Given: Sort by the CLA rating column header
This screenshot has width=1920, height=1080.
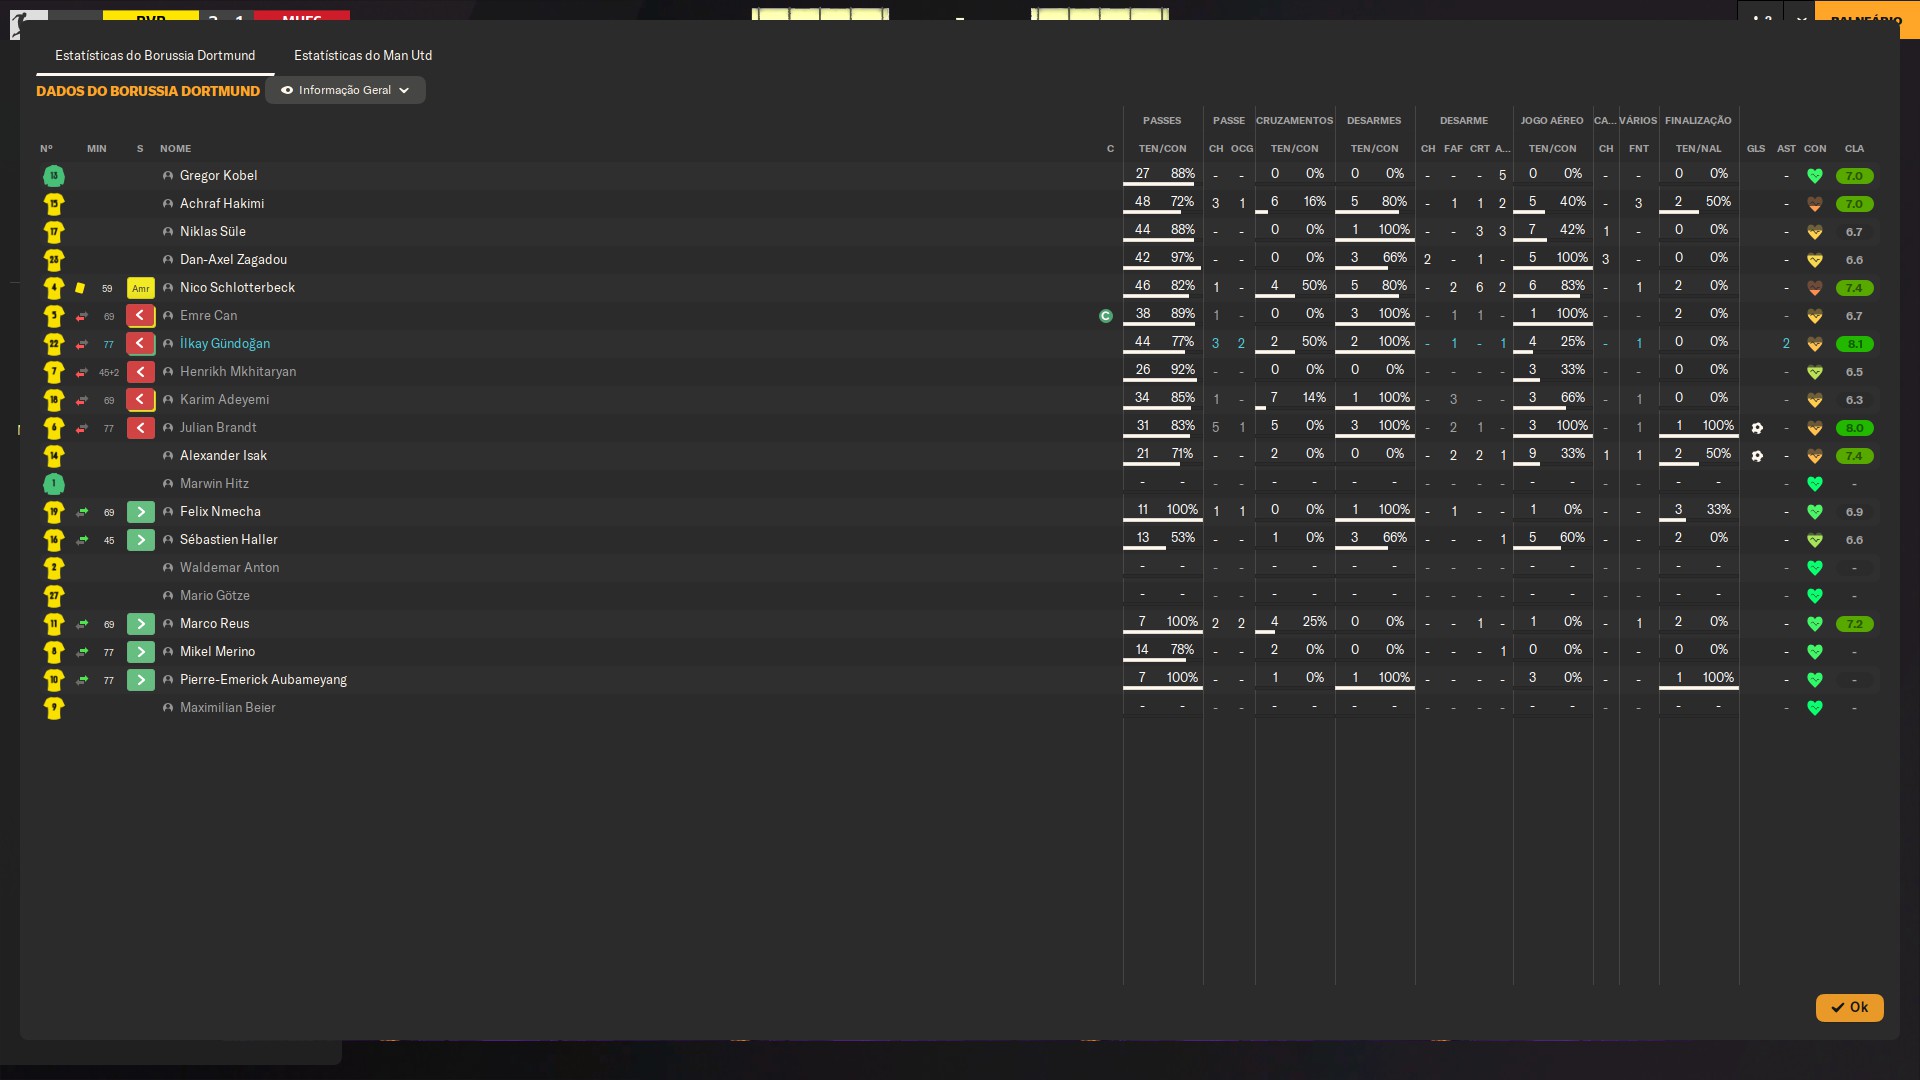Looking at the screenshot, I should tap(1854, 149).
